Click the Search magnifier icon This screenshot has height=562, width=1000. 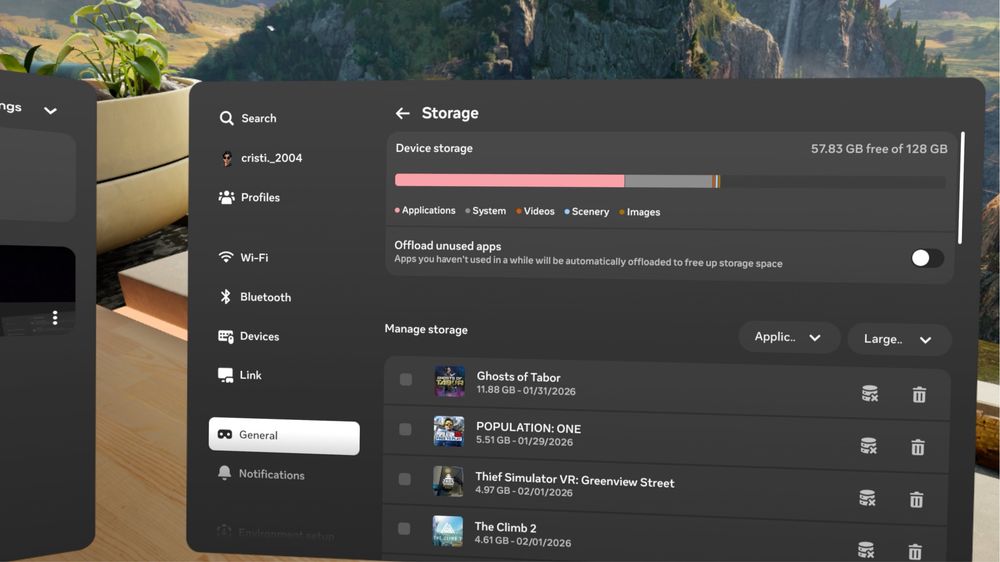pyautogui.click(x=226, y=118)
